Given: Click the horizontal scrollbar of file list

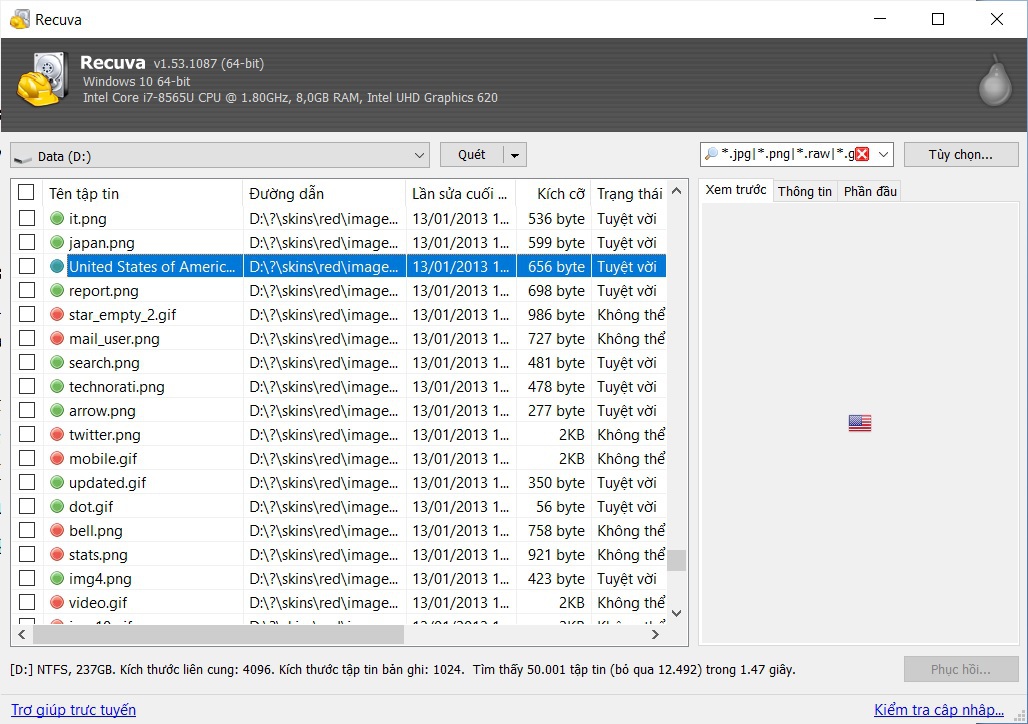Looking at the screenshot, I should point(218,634).
